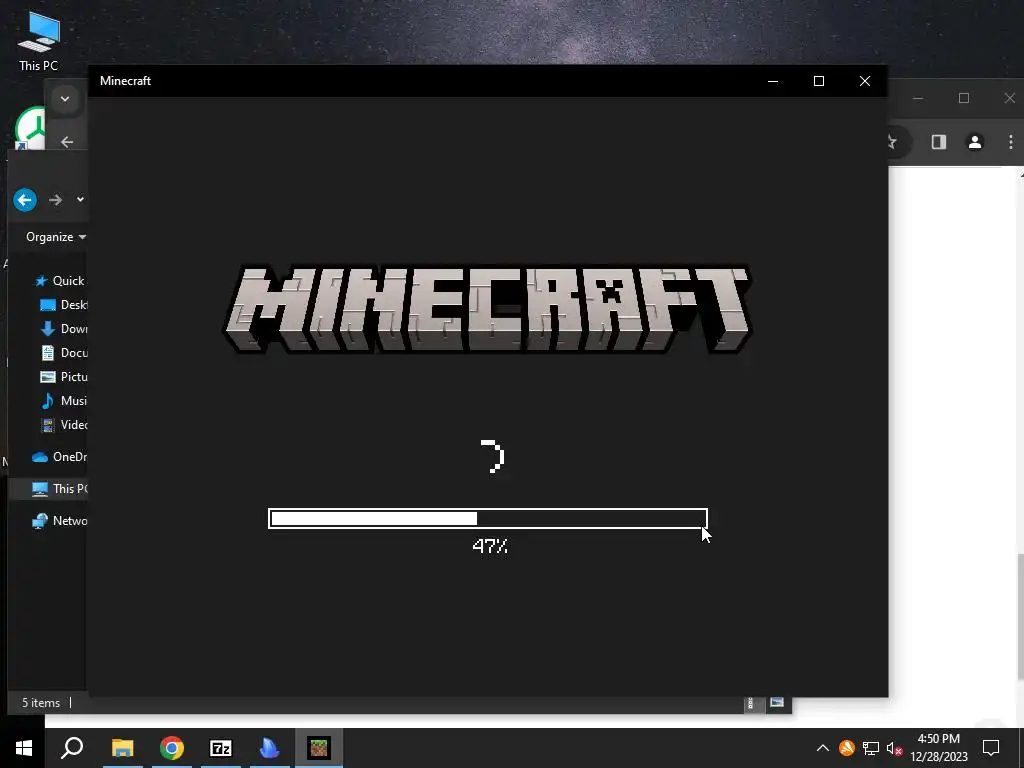Click the Chrome tab search chevron button
Screen dimensions: 1024x768
[x=65, y=99]
